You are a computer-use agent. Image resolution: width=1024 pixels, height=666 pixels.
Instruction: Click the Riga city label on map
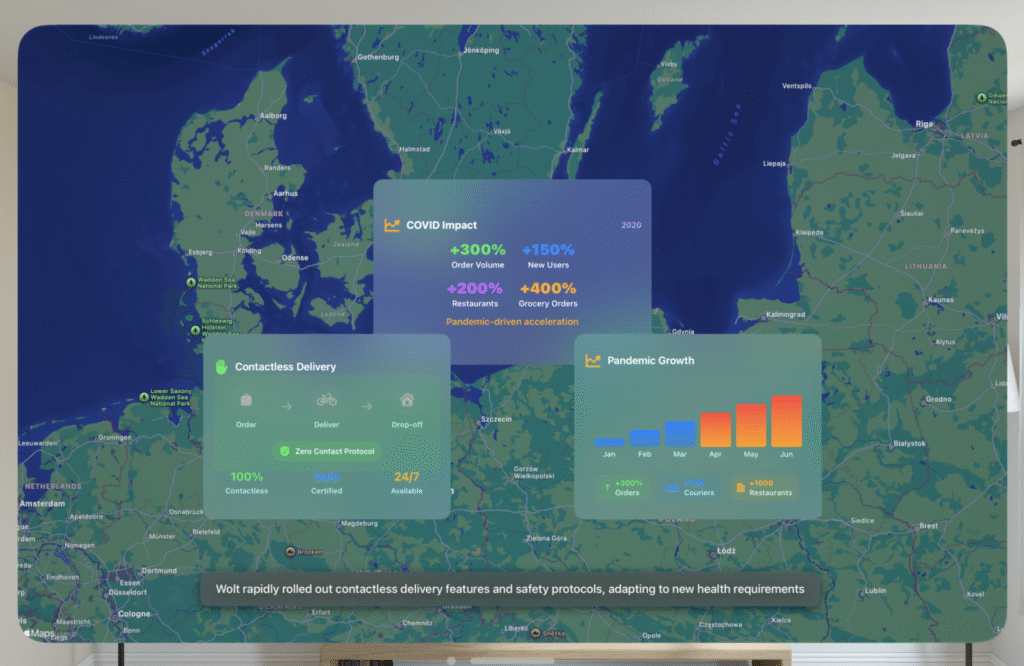[x=922, y=124]
